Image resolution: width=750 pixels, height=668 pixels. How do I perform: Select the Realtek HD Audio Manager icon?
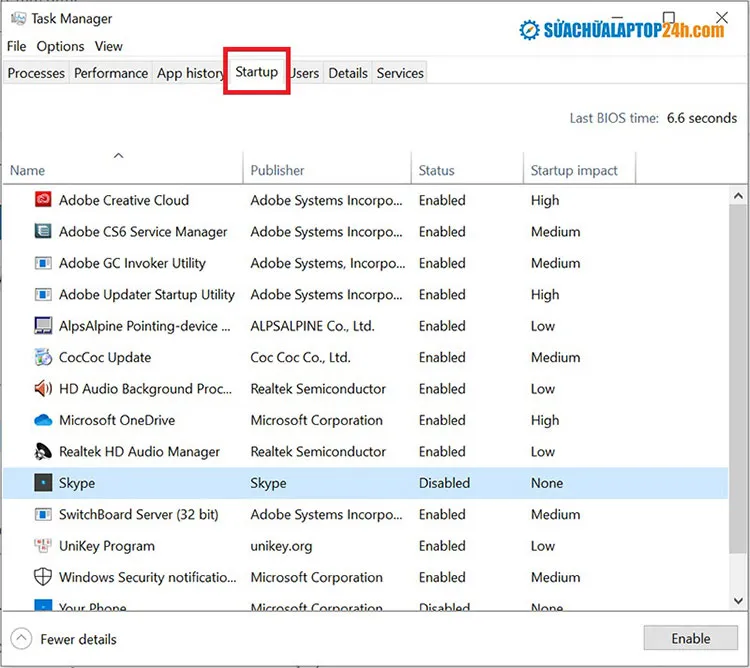[x=43, y=452]
